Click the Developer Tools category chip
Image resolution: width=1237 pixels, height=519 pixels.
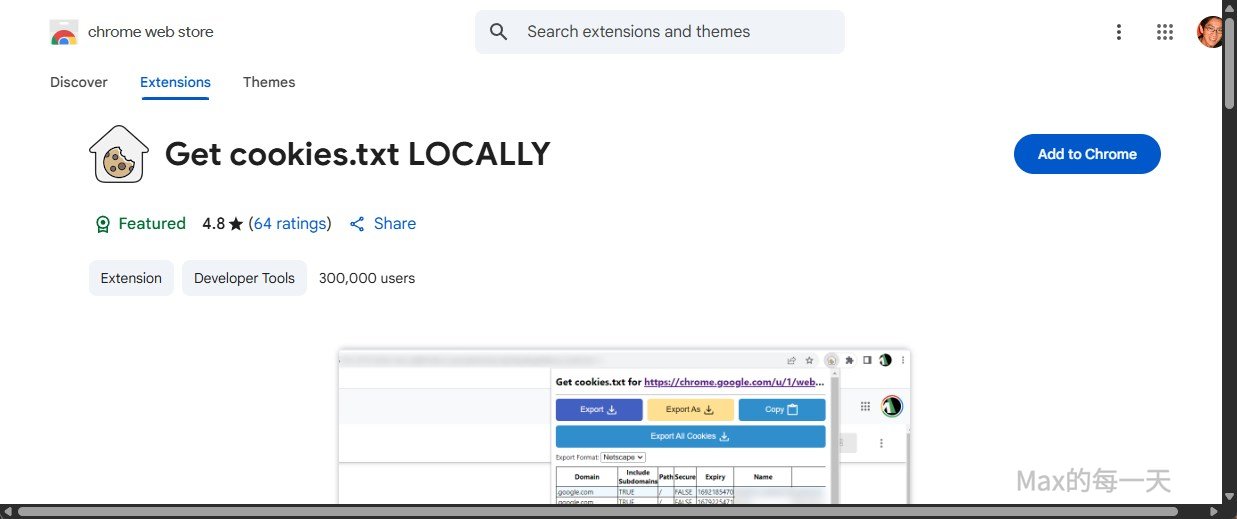[x=244, y=278]
